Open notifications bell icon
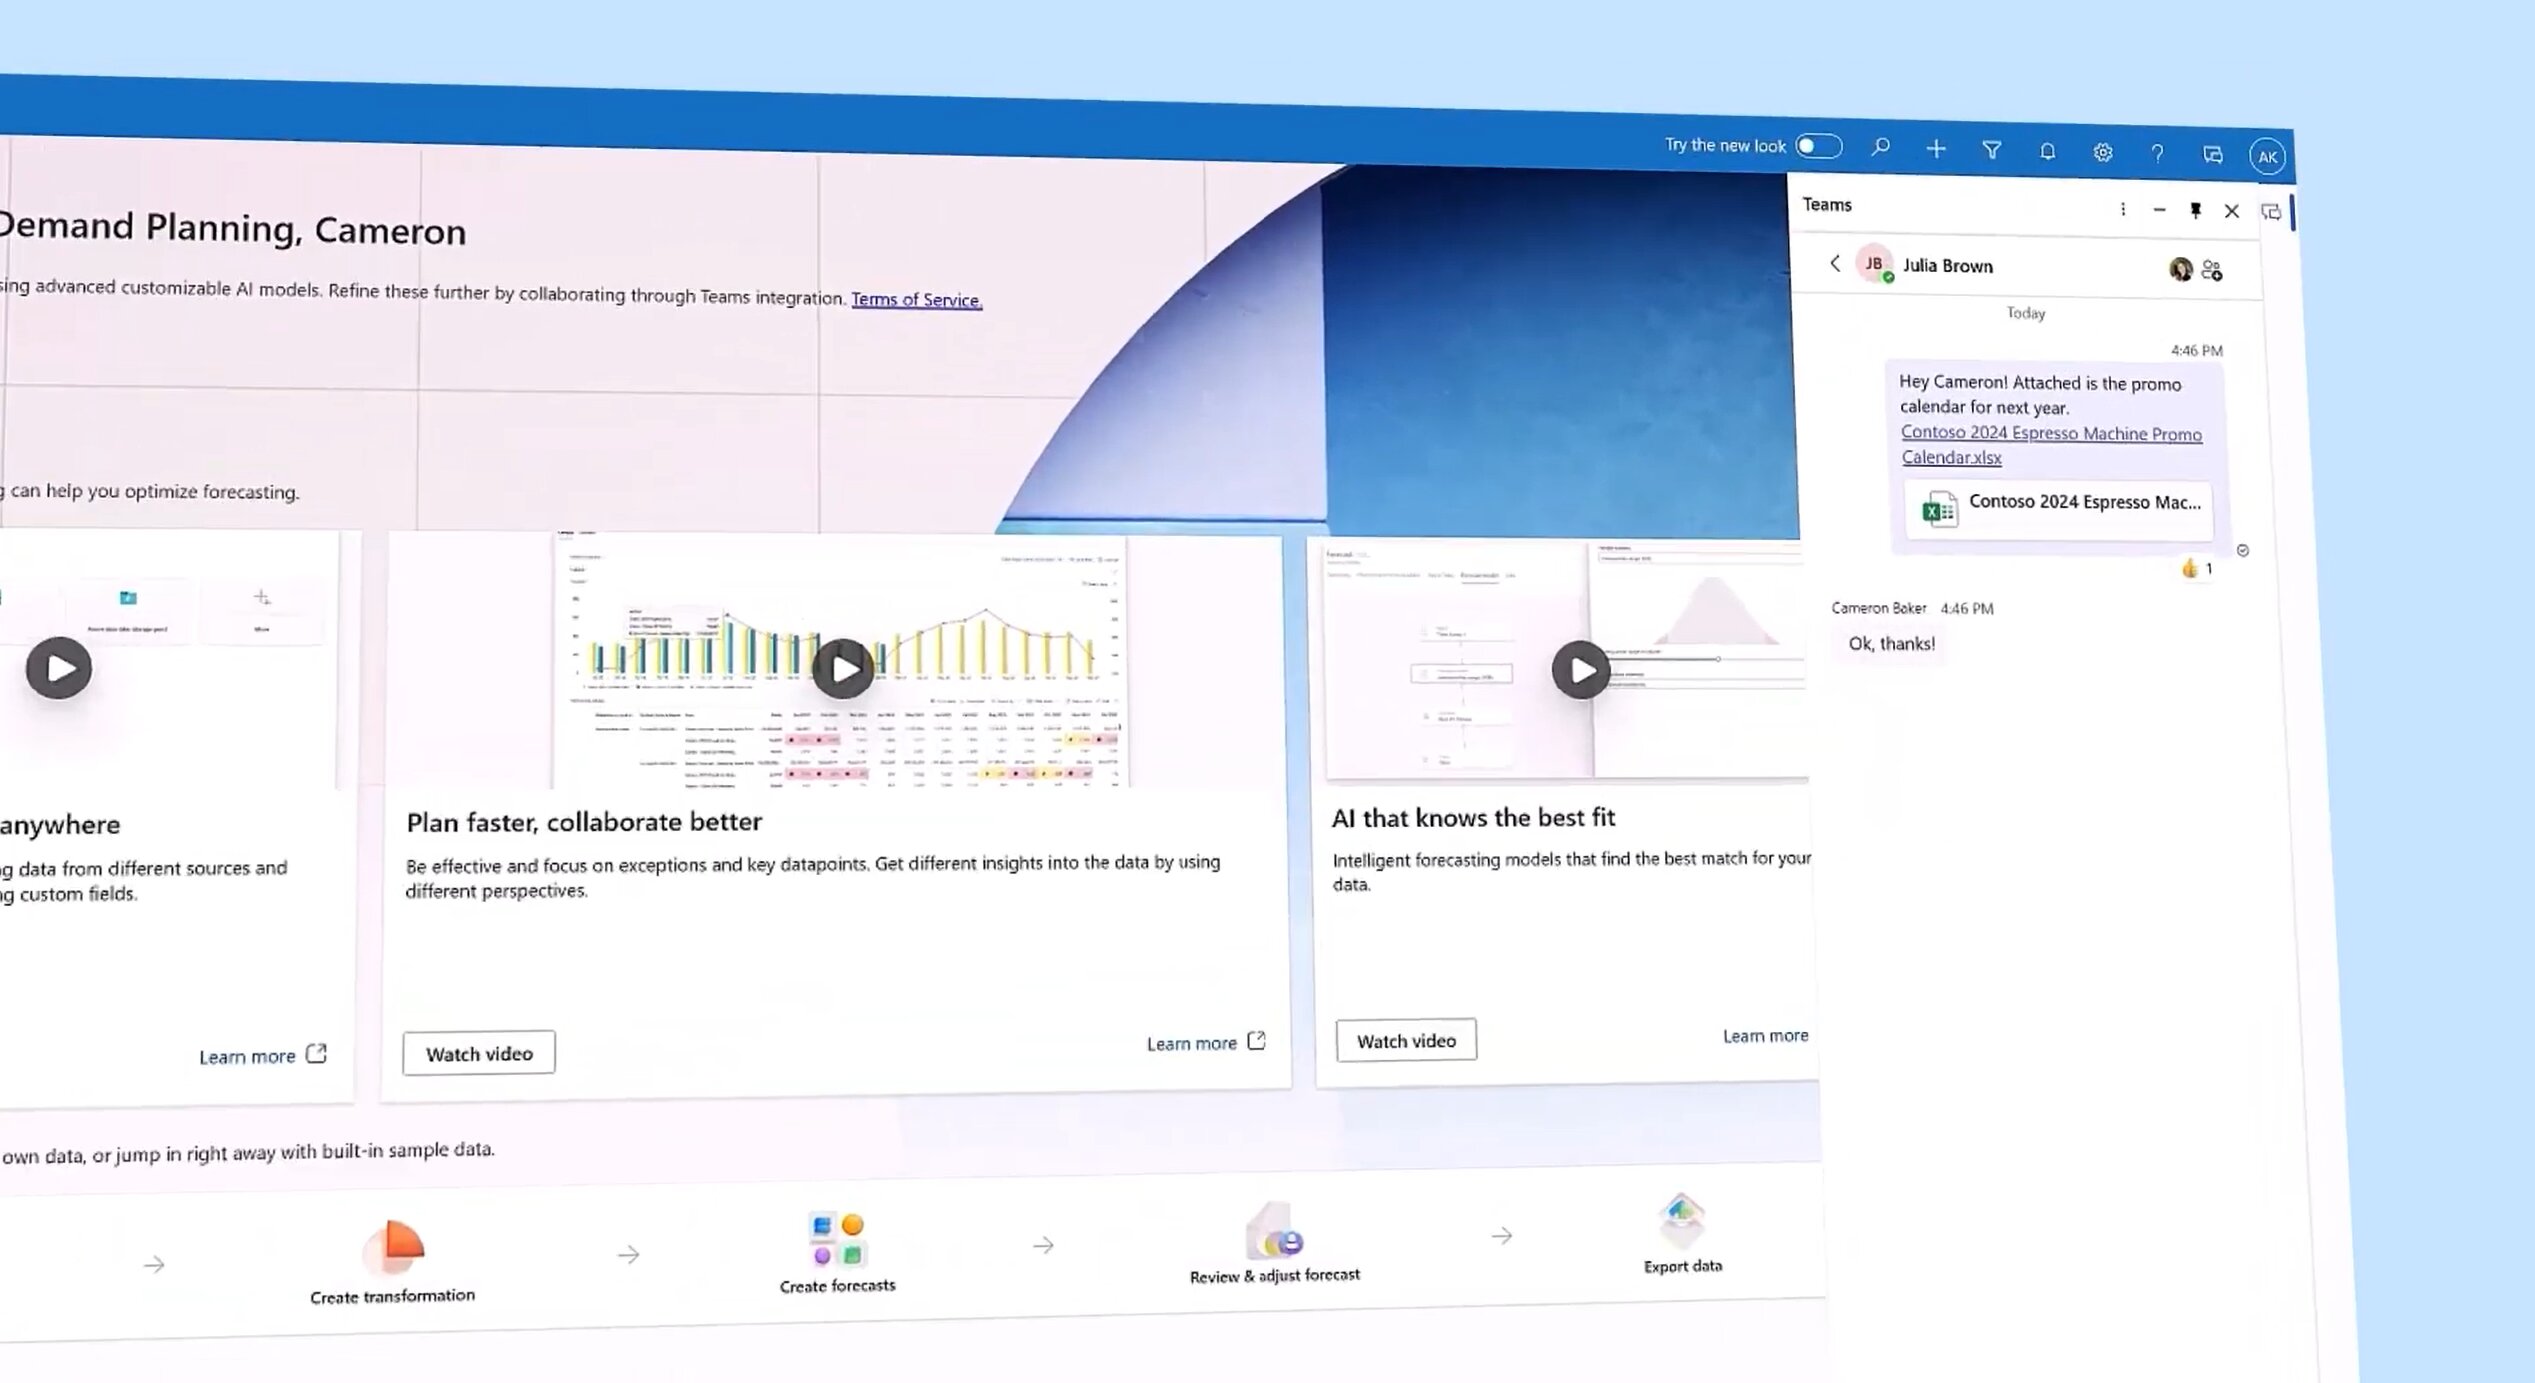The image size is (2535, 1383). [x=2047, y=151]
